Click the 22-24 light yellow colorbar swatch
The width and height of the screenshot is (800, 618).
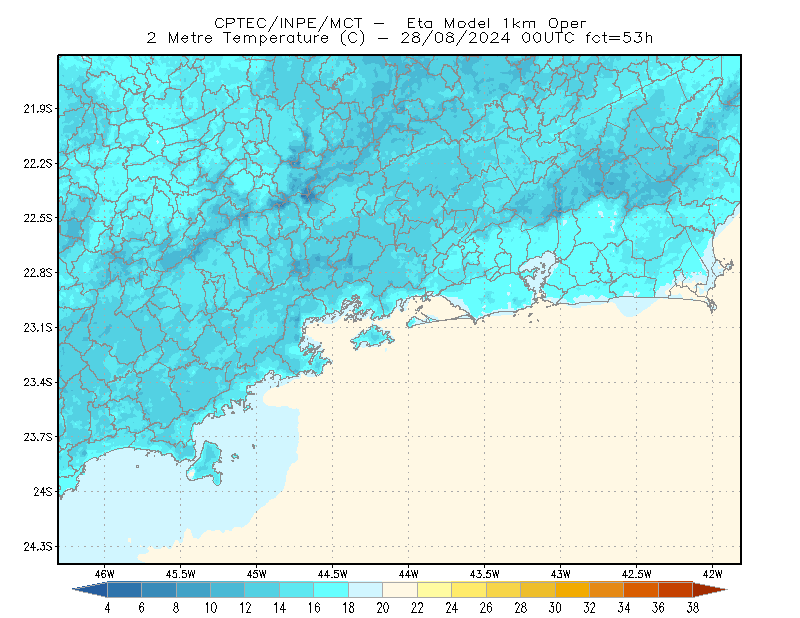click(x=435, y=590)
